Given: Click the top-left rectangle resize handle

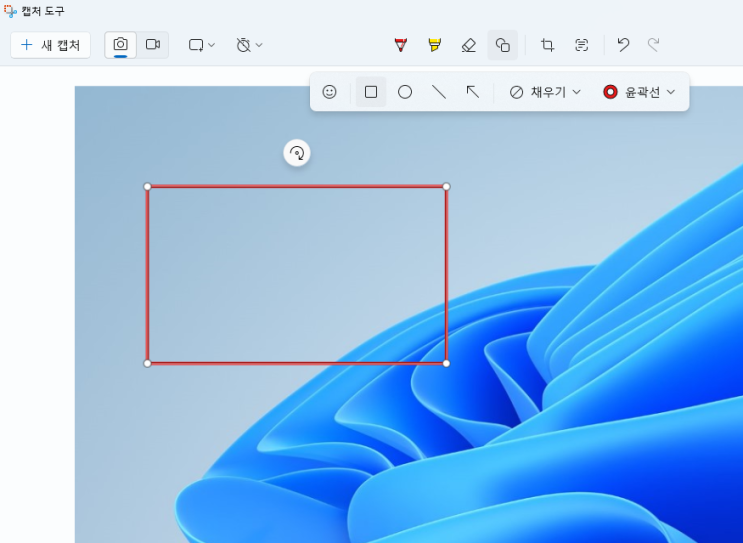Looking at the screenshot, I should (x=147, y=187).
